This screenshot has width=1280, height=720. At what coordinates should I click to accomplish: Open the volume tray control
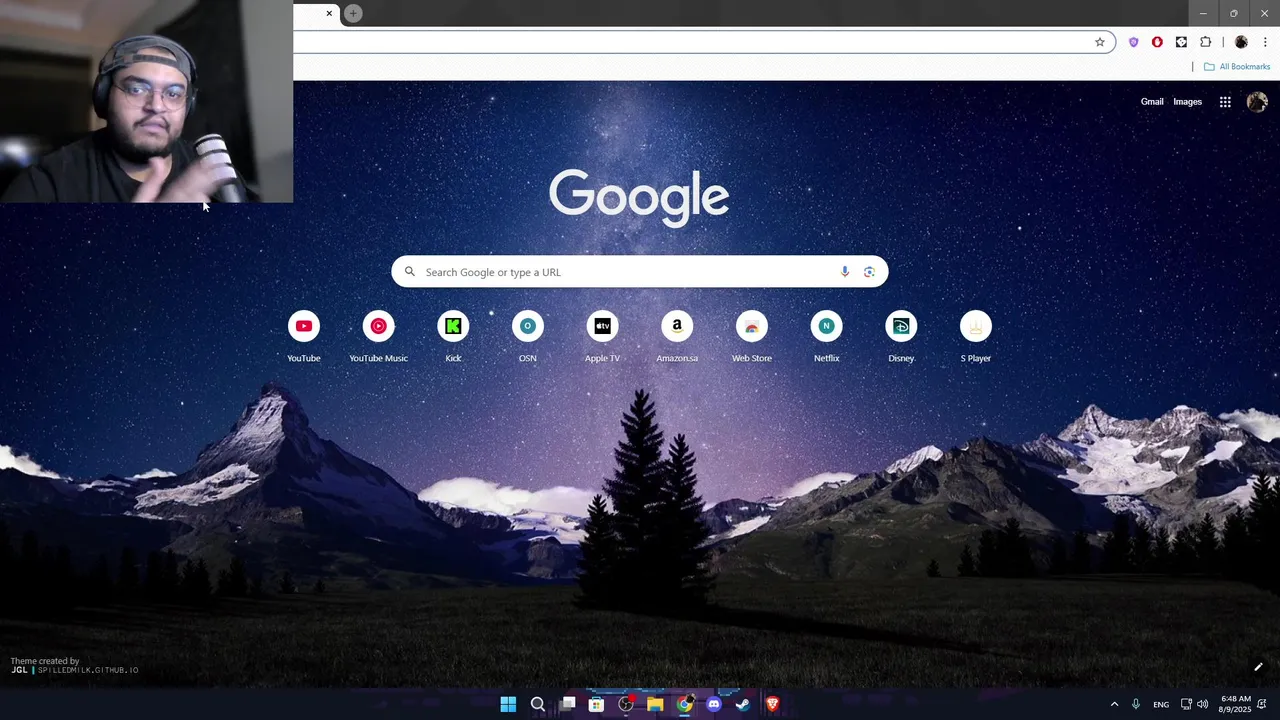click(x=1202, y=704)
